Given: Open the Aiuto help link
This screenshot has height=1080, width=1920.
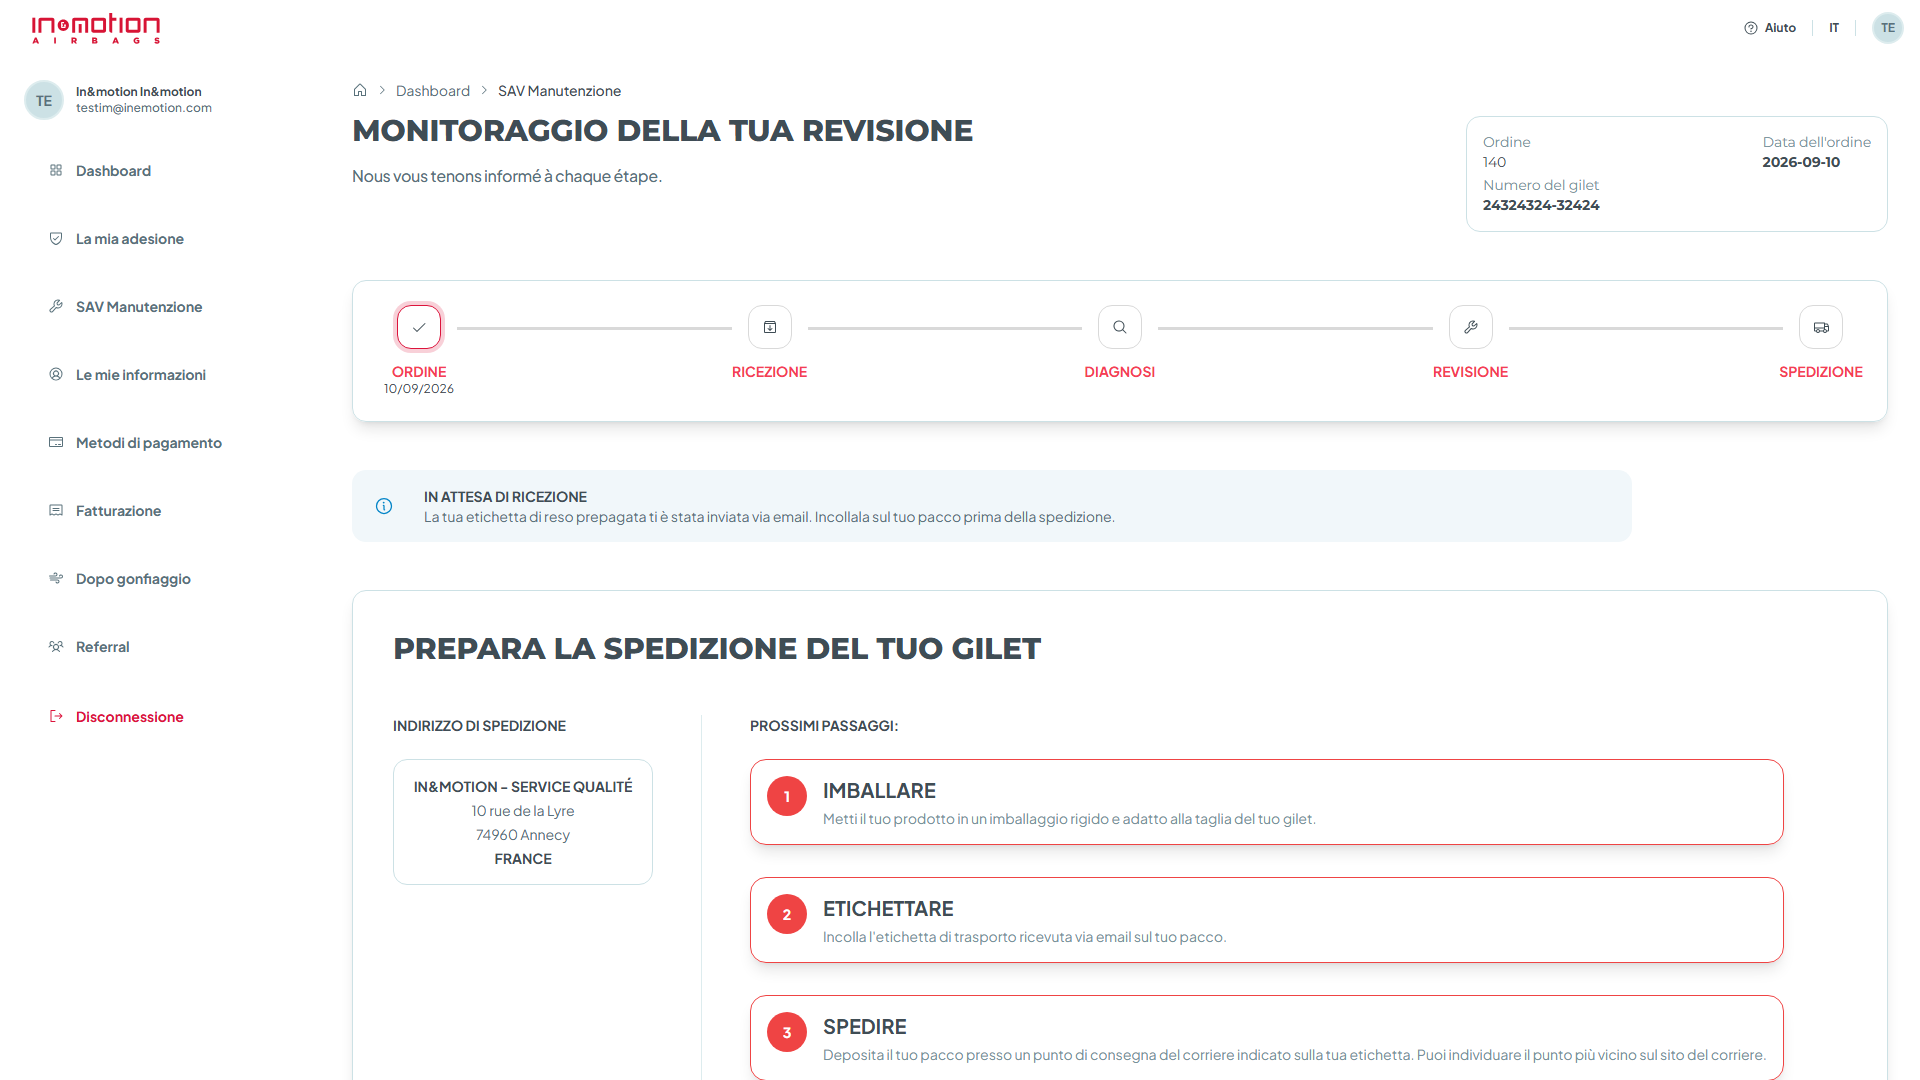Looking at the screenshot, I should [x=1770, y=28].
